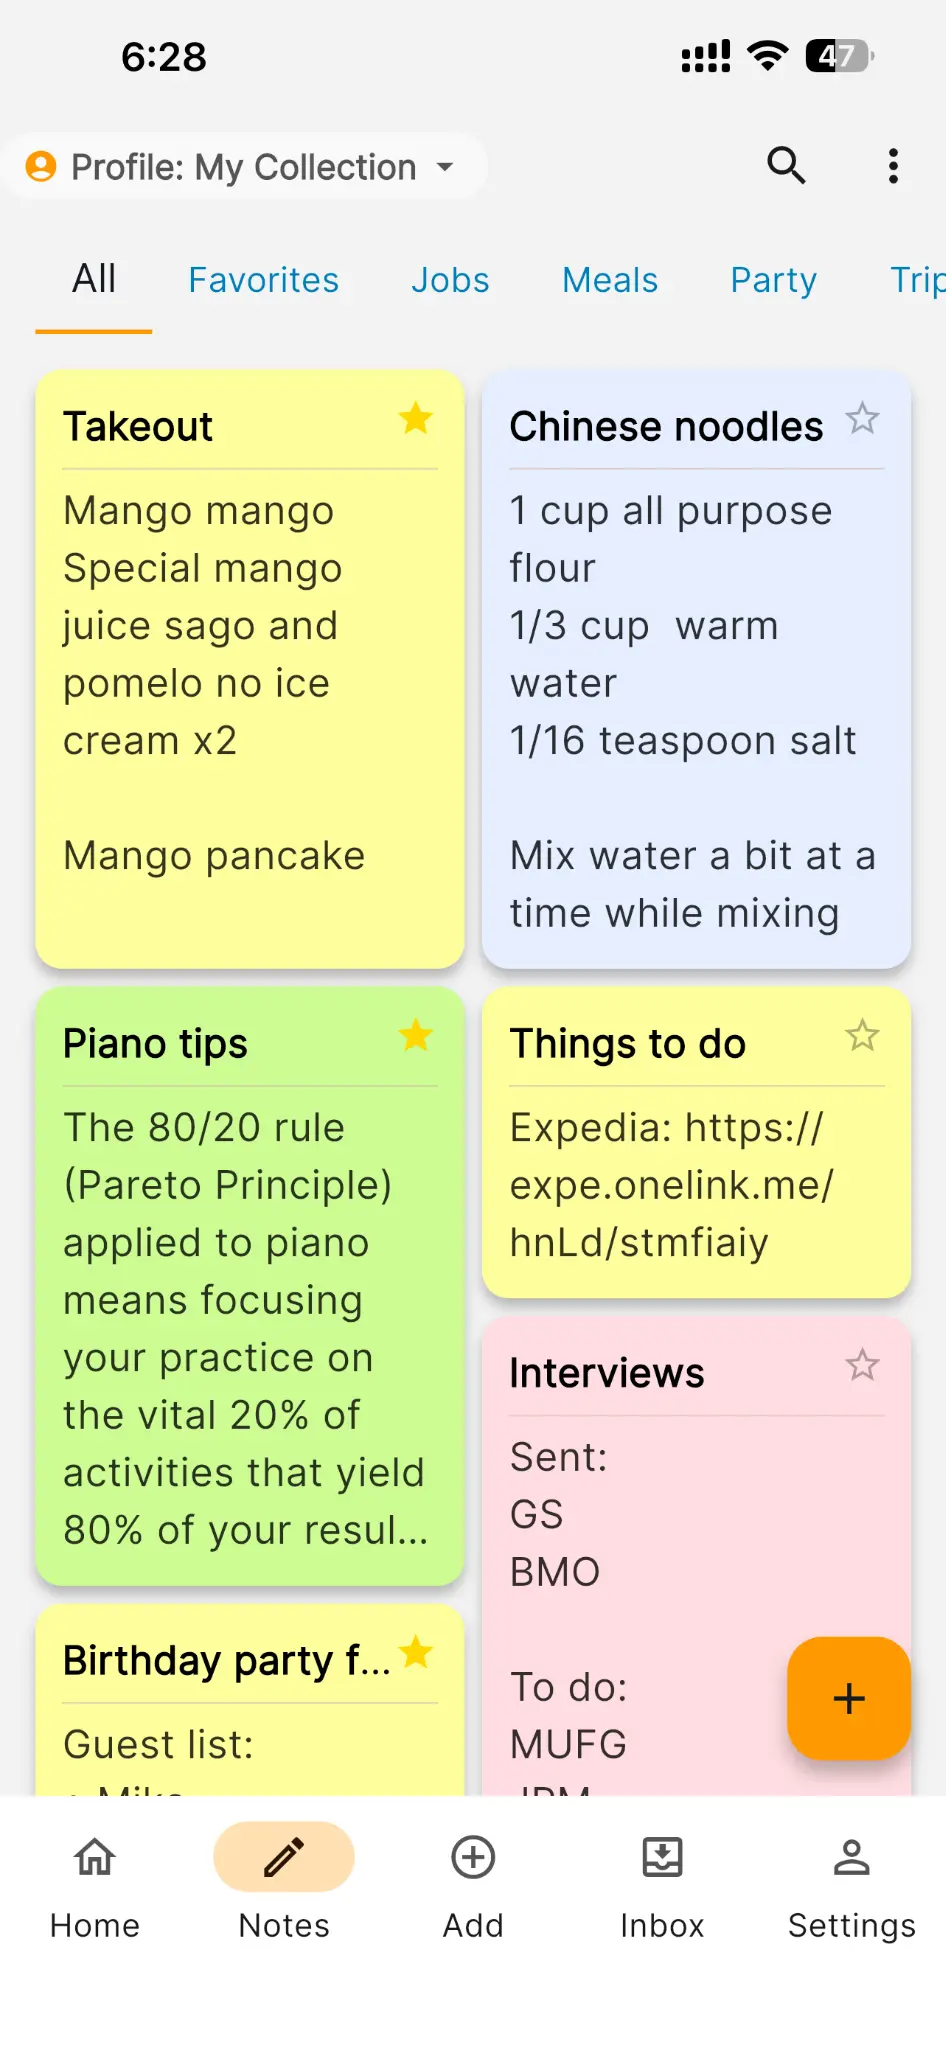The height and width of the screenshot is (2048, 946).
Task: Open the Expedia link in Things to do
Action: click(670, 1185)
